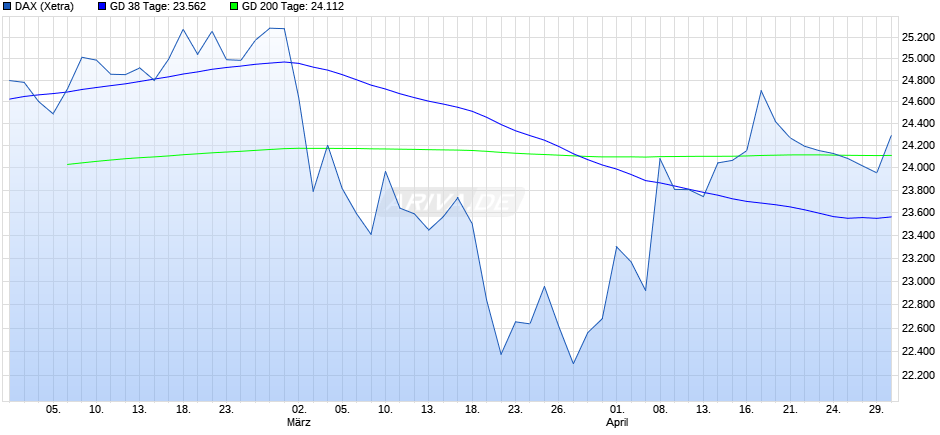Select the GD 38 Tage: 23.562 label
This screenshot has height=435, width=940.
pos(158,7)
